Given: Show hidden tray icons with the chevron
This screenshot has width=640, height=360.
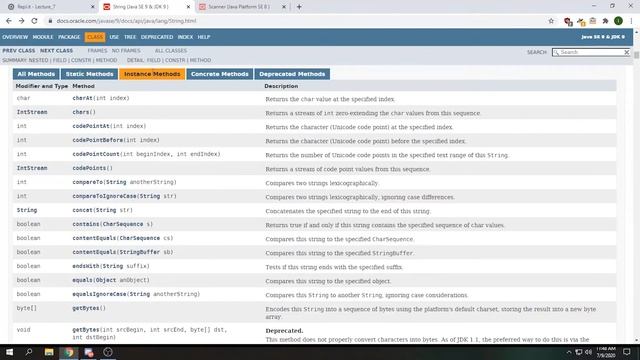Looking at the screenshot, I should click(x=569, y=352).
